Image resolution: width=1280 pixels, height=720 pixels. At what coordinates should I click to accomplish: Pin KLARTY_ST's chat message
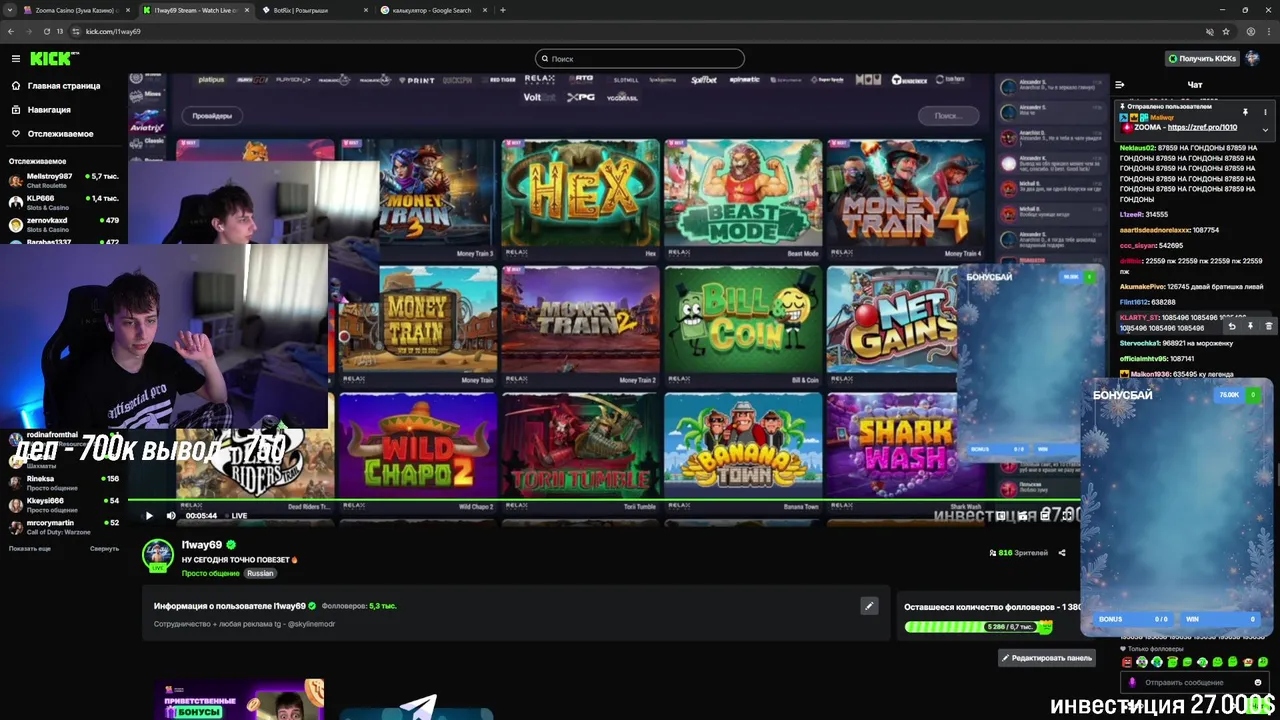pyautogui.click(x=1250, y=326)
